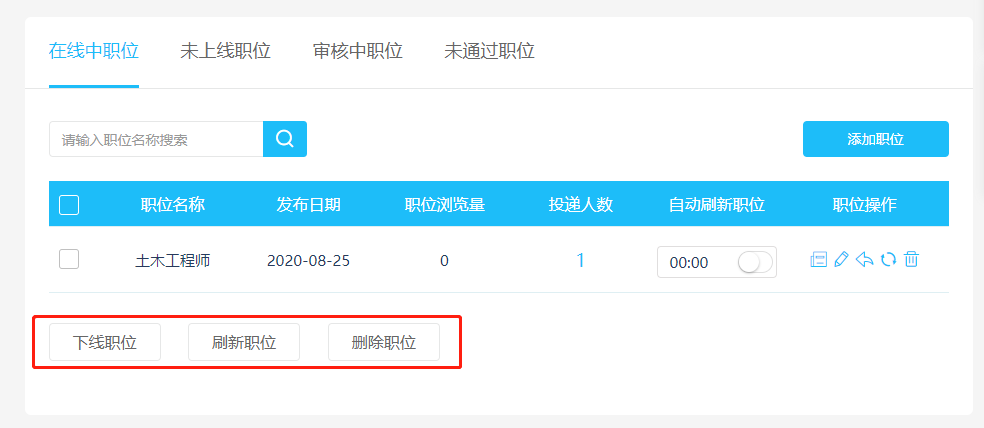The image size is (984, 428).
Task: Go to the 未通过职位 tab
Action: pyautogui.click(x=489, y=51)
